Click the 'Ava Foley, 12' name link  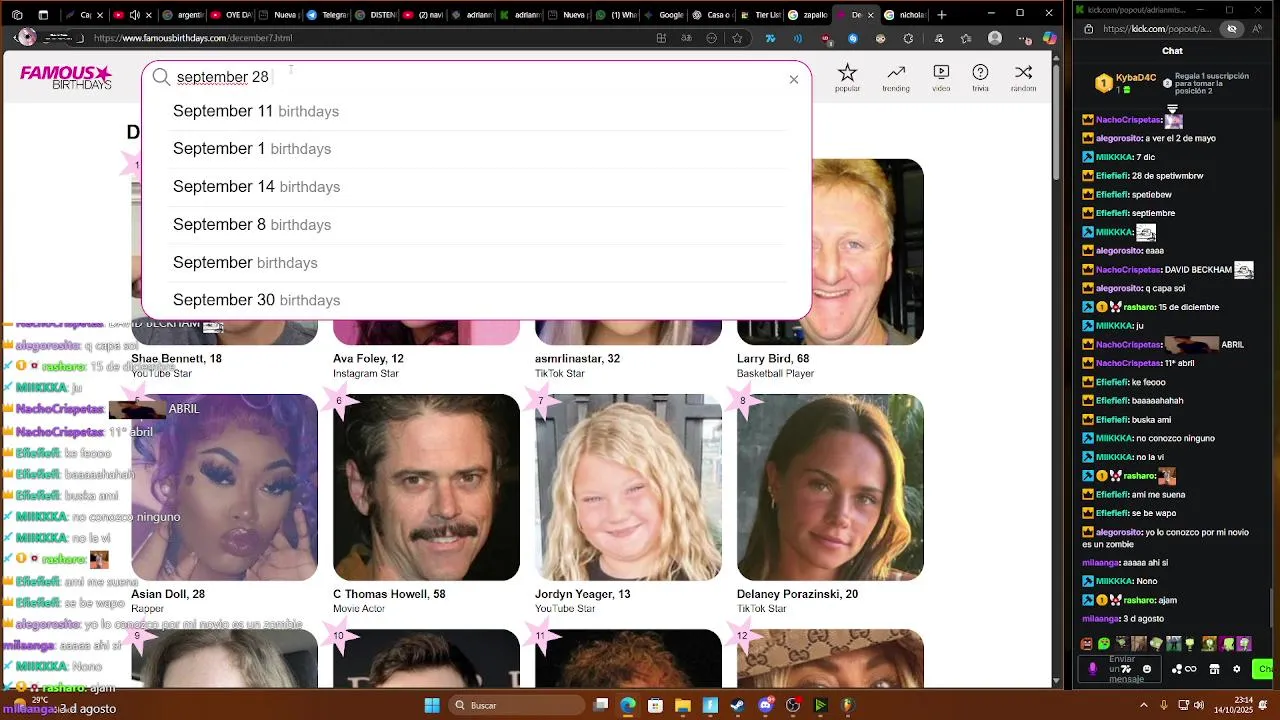click(368, 358)
